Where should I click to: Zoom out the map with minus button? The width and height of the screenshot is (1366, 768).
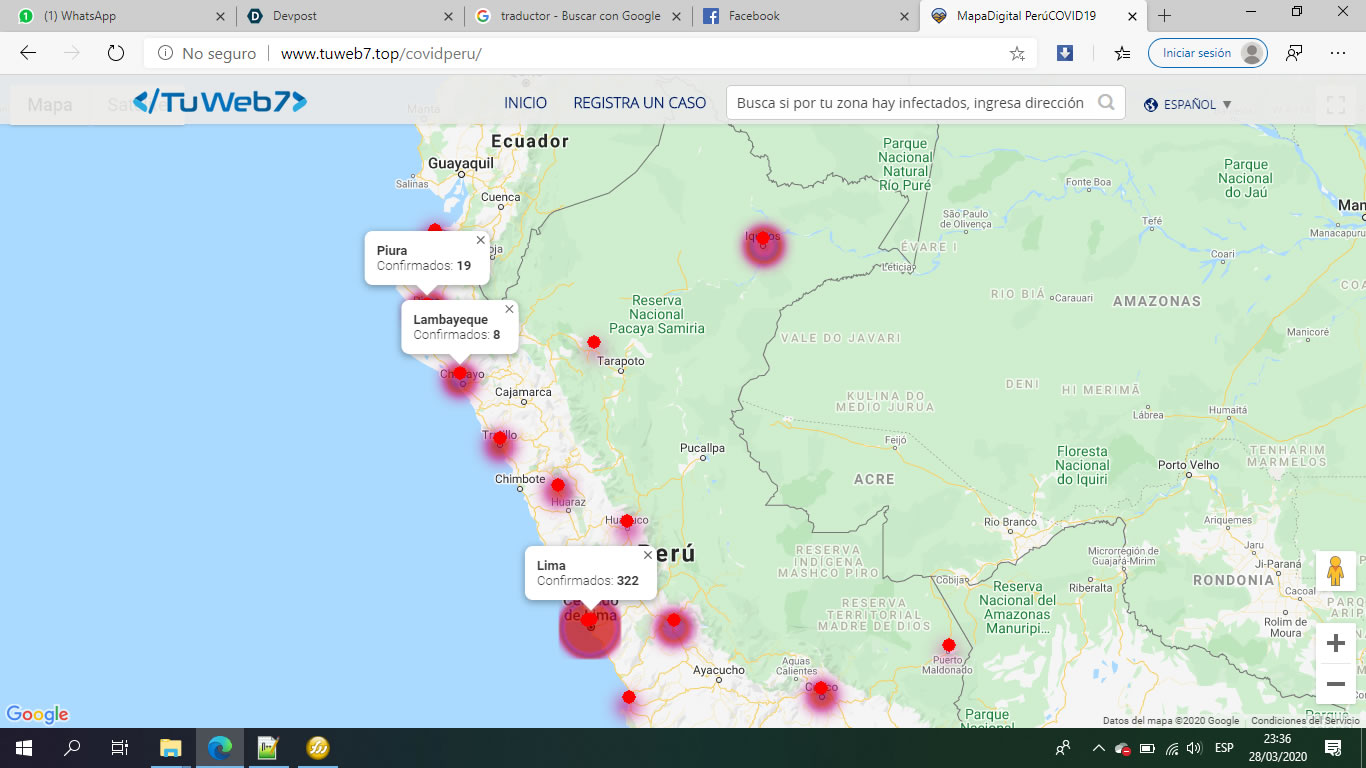tap(1335, 684)
